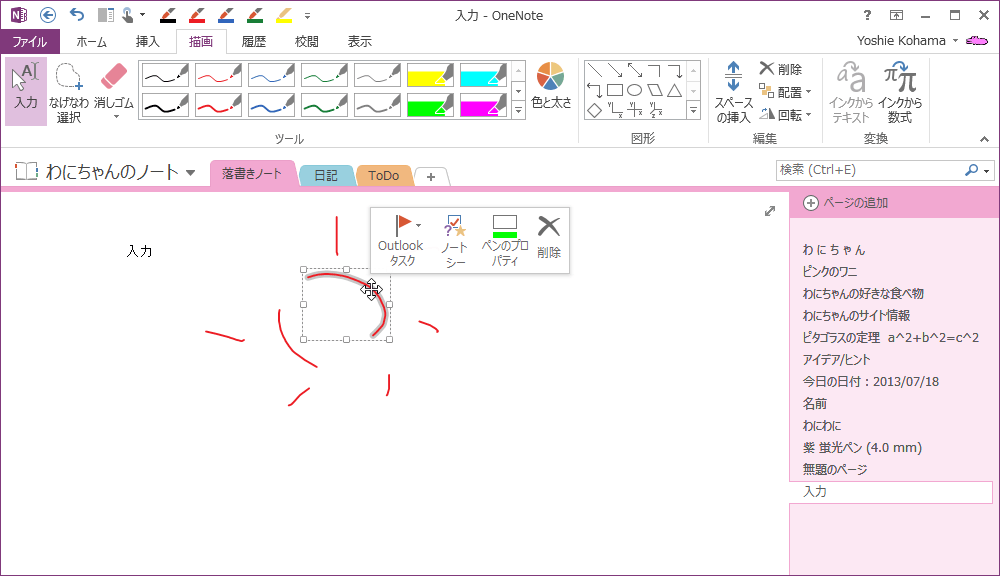Image resolution: width=1000 pixels, height=576 pixels.
Task: Select the yellow highlighter in quick access toolbar
Action: click(x=284, y=15)
